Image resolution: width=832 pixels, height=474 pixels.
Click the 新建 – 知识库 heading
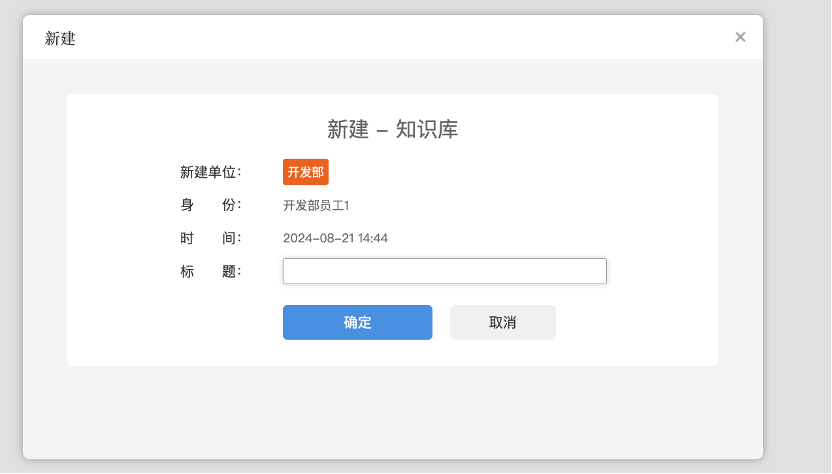392,129
